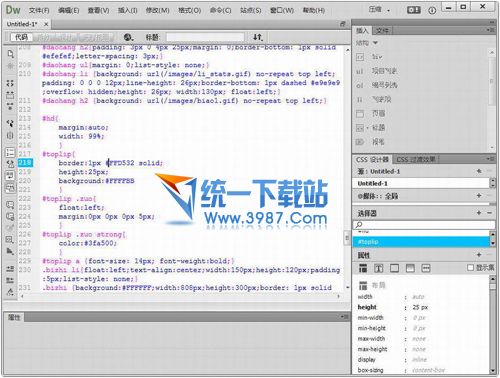Screen dimensions: 500x378
Task: Switch to 代码 code view
Action: [x=21, y=37]
